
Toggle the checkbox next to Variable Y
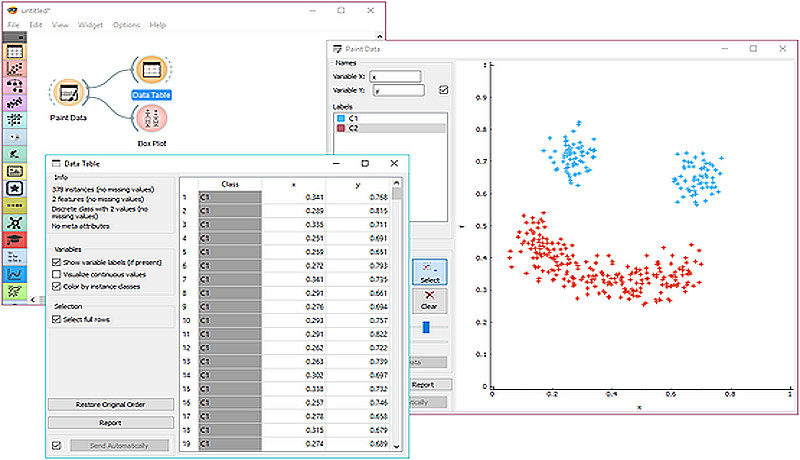tap(443, 90)
